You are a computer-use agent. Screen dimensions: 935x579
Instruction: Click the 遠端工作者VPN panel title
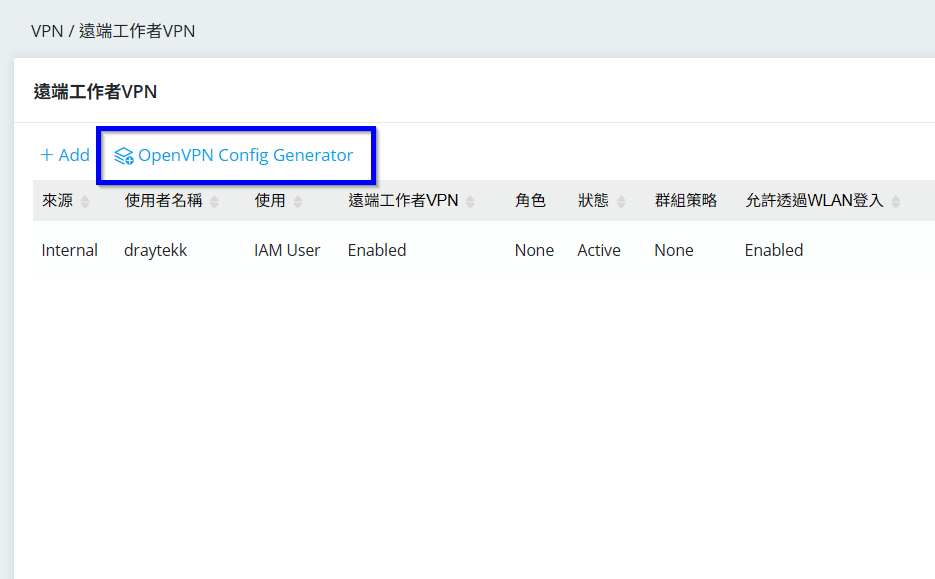point(95,92)
